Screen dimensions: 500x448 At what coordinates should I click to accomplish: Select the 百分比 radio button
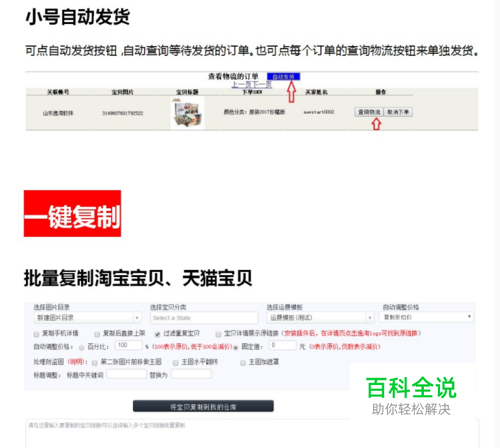pyautogui.click(x=82, y=348)
